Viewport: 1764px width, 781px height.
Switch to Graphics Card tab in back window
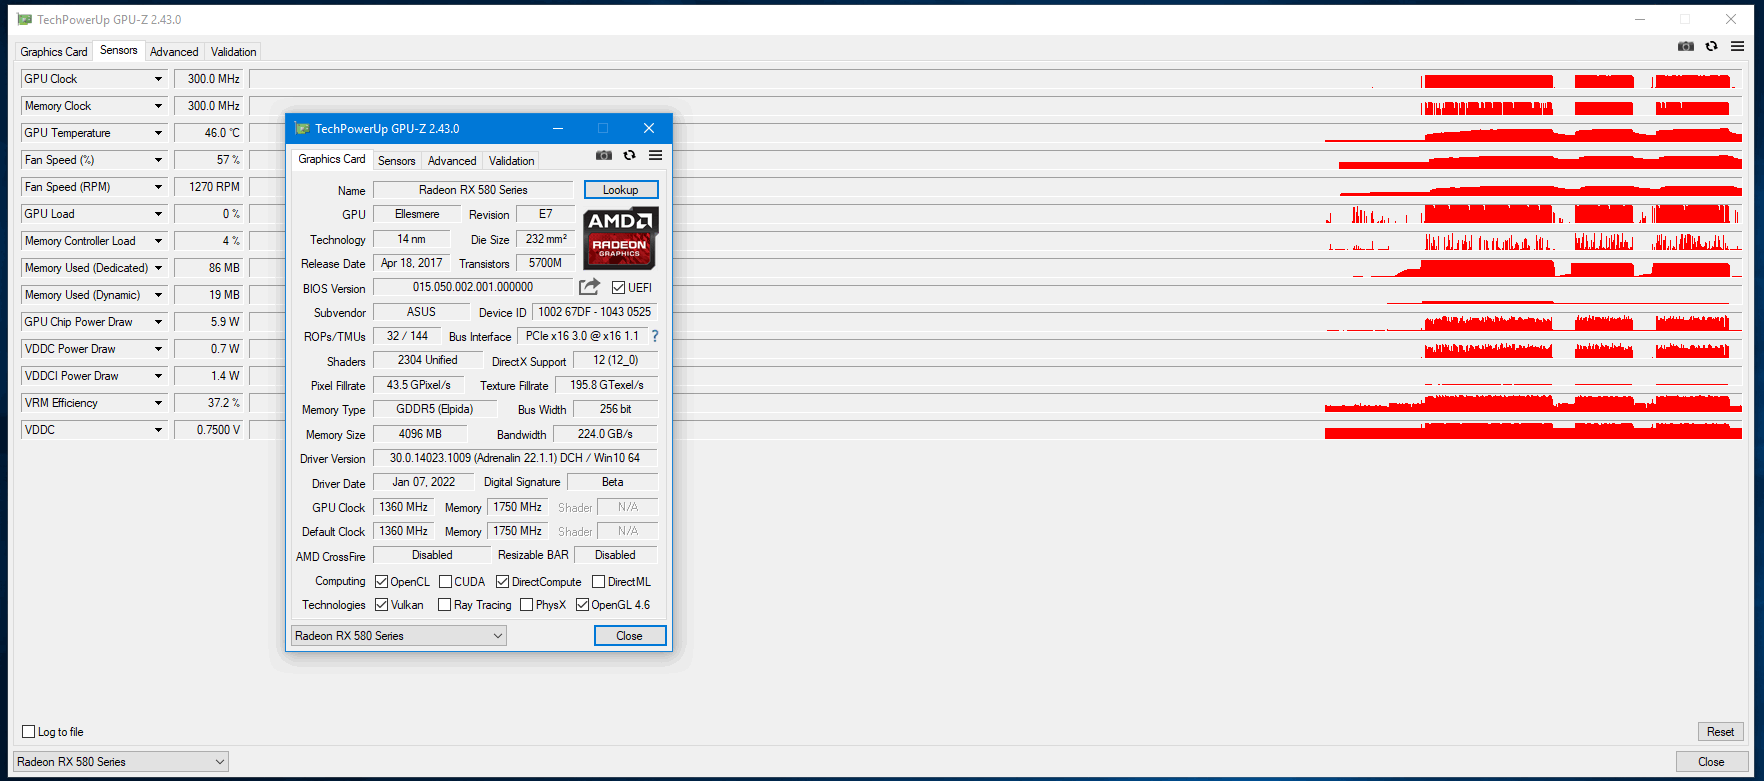click(54, 52)
